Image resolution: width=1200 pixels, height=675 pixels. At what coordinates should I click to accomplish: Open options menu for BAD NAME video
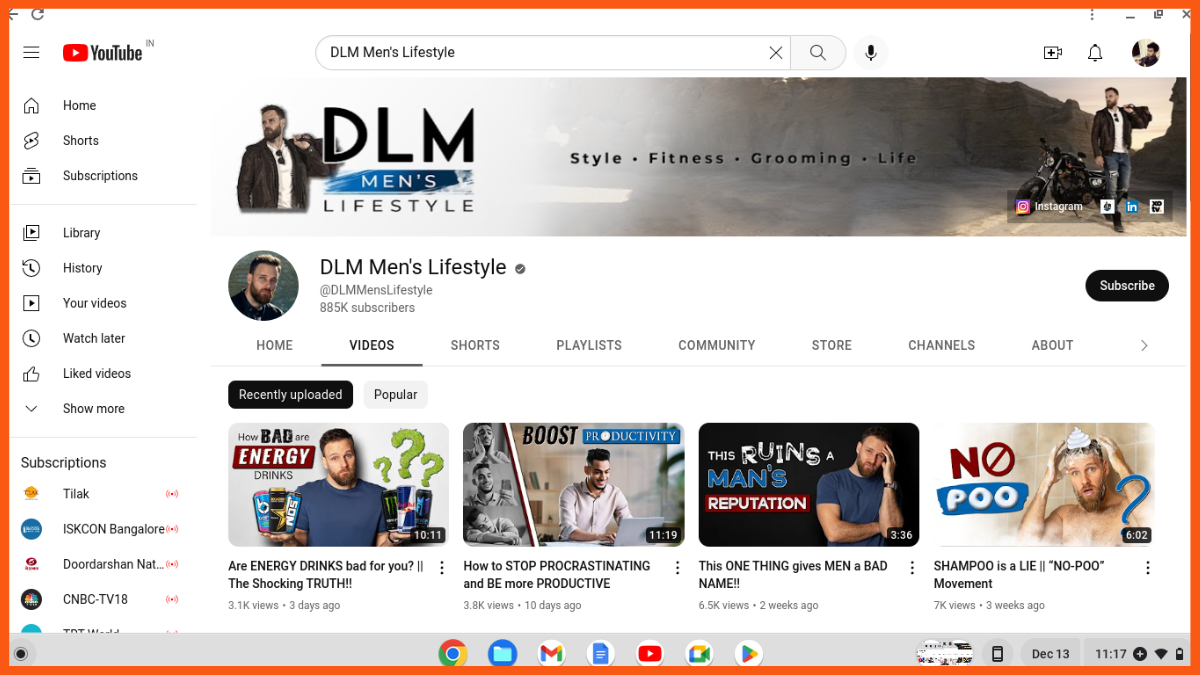click(912, 568)
